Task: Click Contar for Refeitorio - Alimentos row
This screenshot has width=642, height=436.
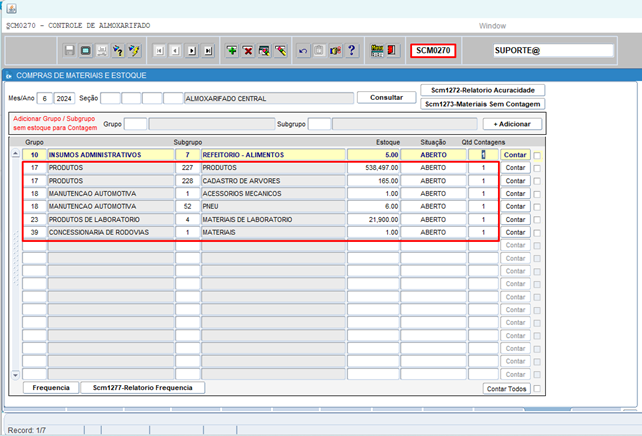Action: (x=515, y=155)
